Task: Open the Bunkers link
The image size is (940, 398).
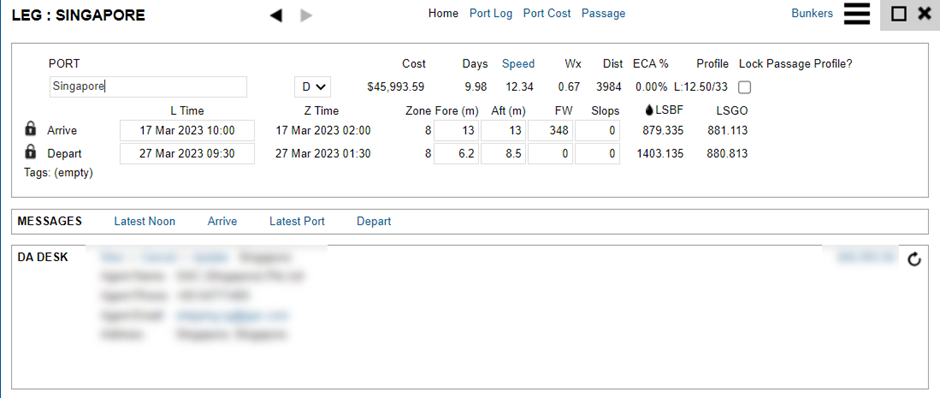Action: (812, 13)
